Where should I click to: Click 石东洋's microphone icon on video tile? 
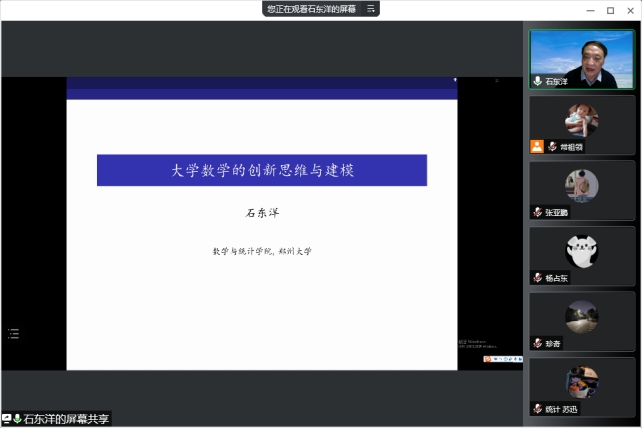[x=537, y=81]
